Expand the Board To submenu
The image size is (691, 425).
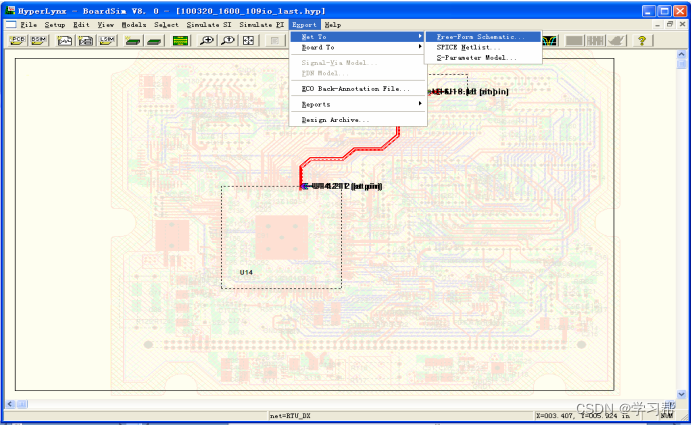[358, 47]
